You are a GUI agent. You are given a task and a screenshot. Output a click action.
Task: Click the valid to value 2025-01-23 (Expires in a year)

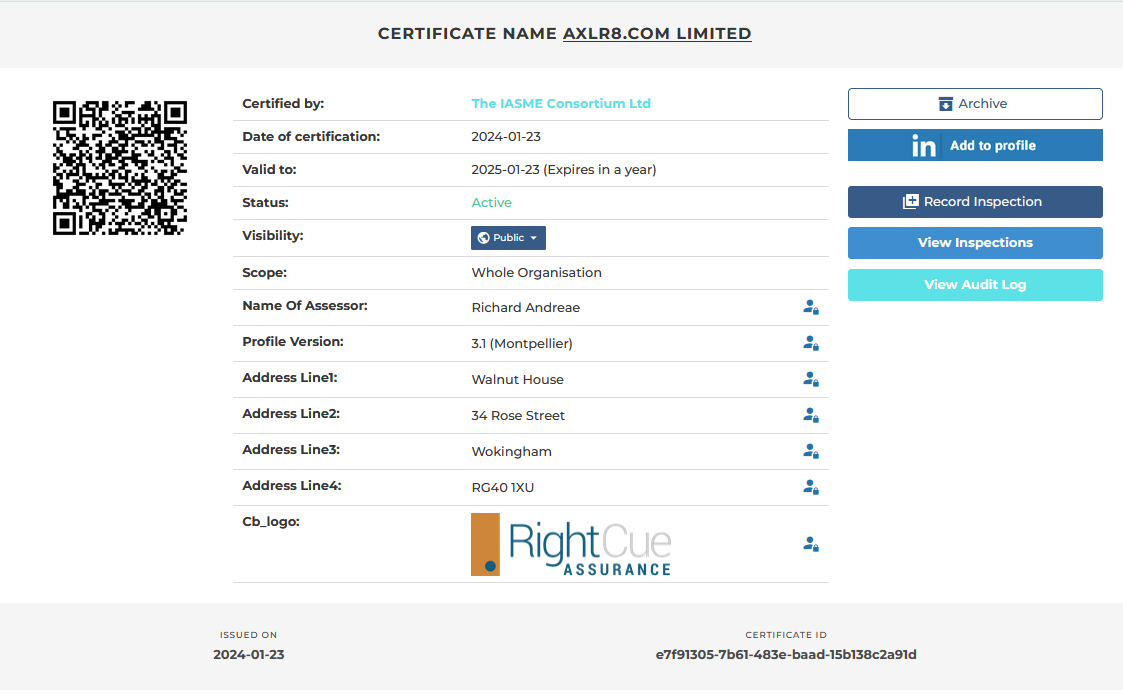point(564,170)
